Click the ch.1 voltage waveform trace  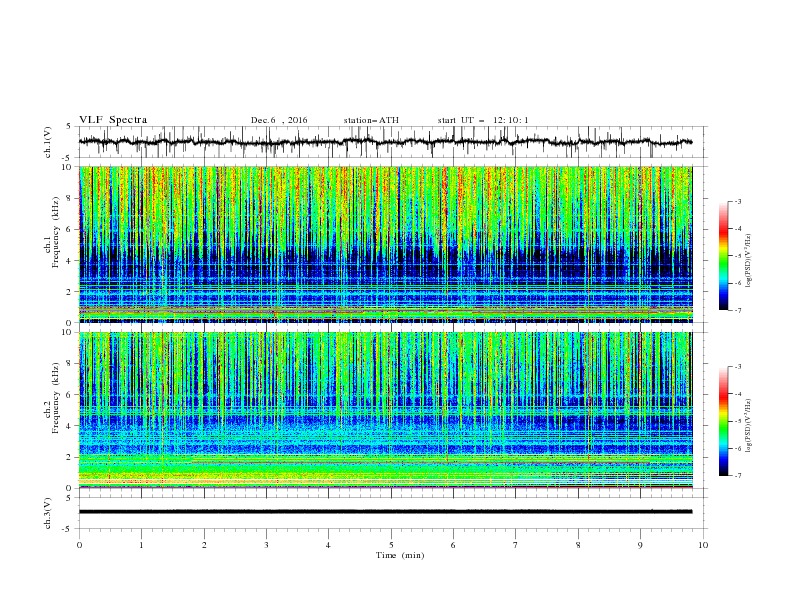pyautogui.click(x=385, y=142)
